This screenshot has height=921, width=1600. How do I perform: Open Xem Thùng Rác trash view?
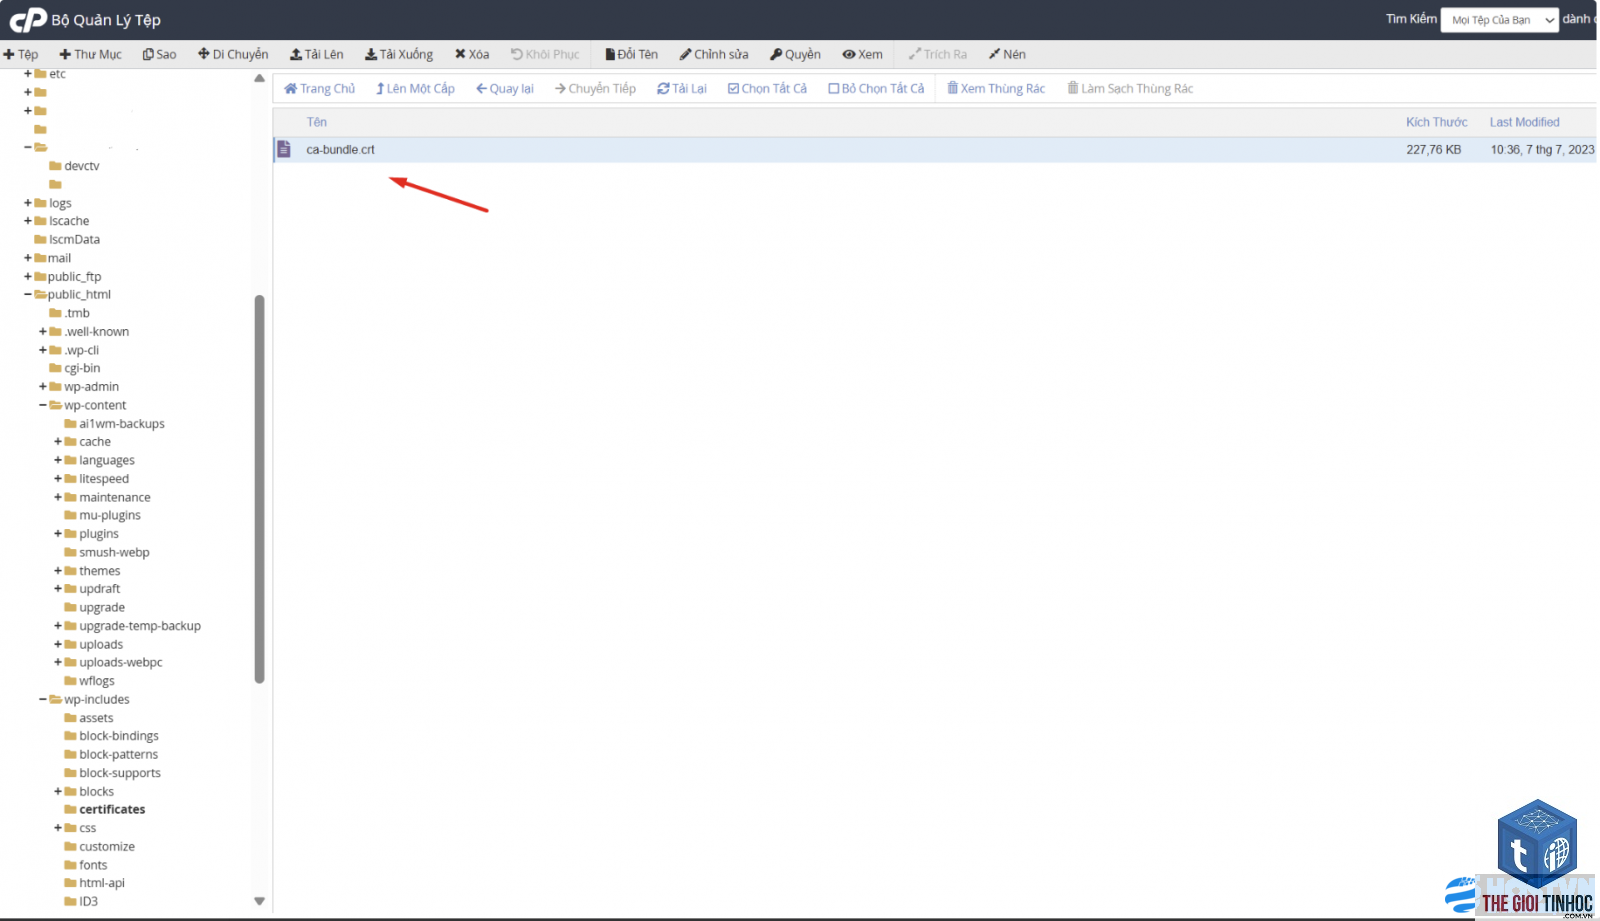pos(996,88)
